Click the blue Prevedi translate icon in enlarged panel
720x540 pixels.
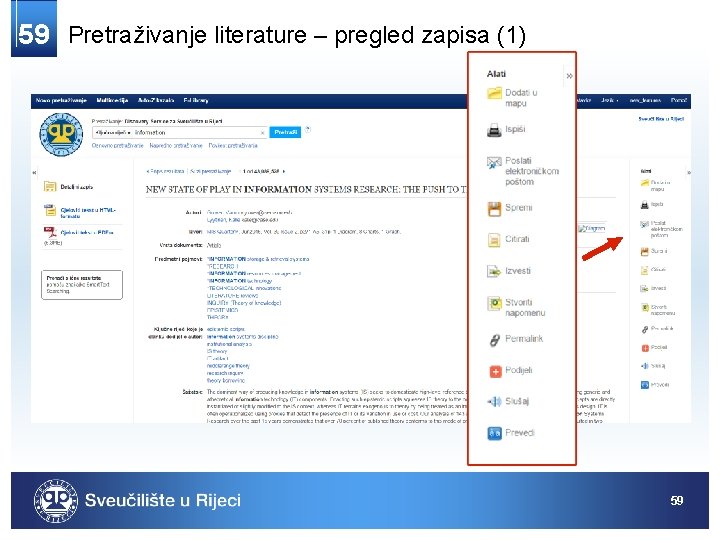coord(494,433)
